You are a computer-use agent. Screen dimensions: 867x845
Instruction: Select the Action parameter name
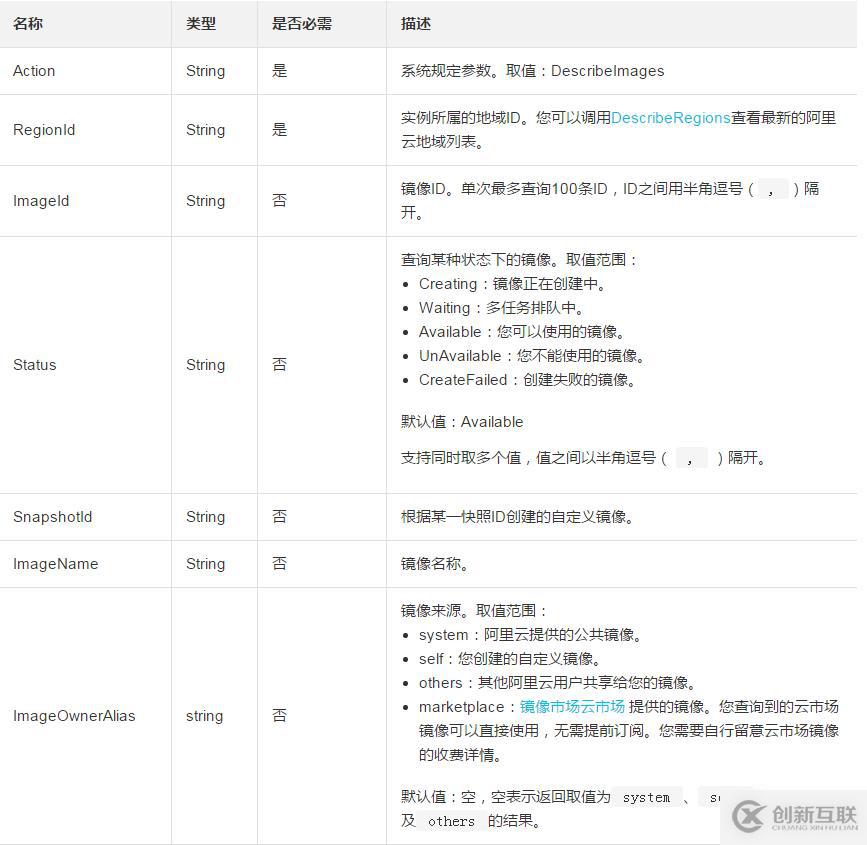(x=34, y=71)
